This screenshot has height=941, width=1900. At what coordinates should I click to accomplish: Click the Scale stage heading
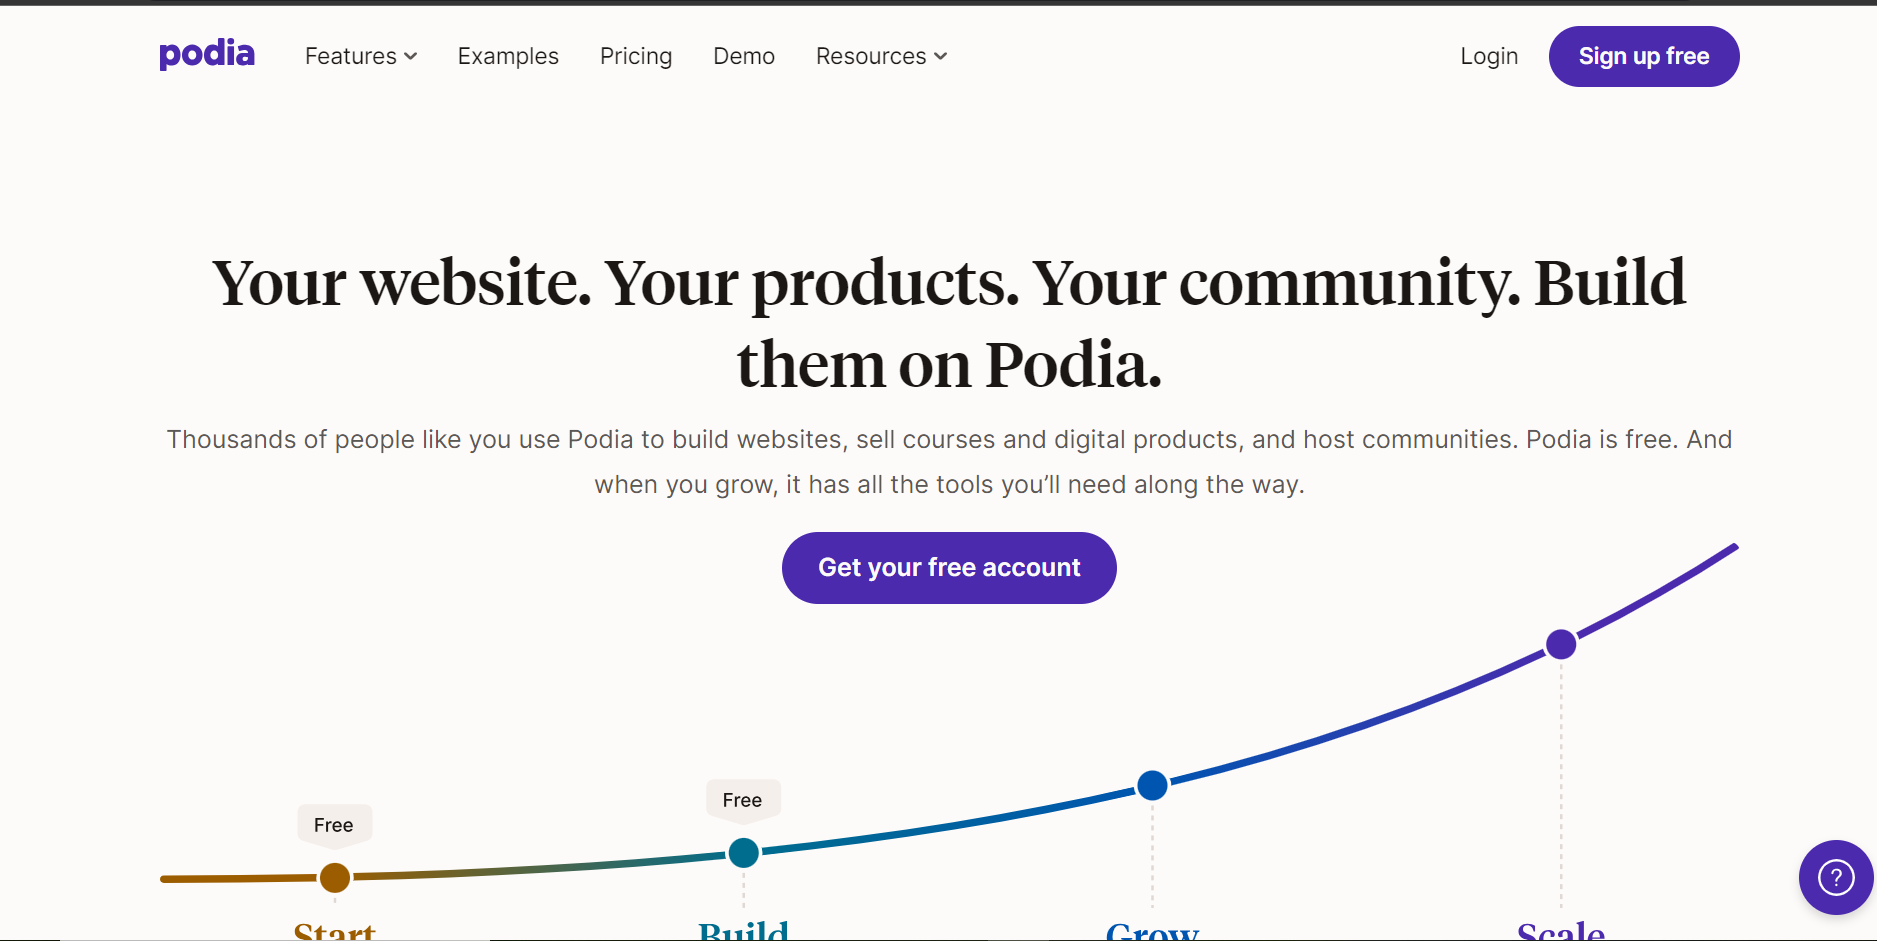coord(1561,932)
